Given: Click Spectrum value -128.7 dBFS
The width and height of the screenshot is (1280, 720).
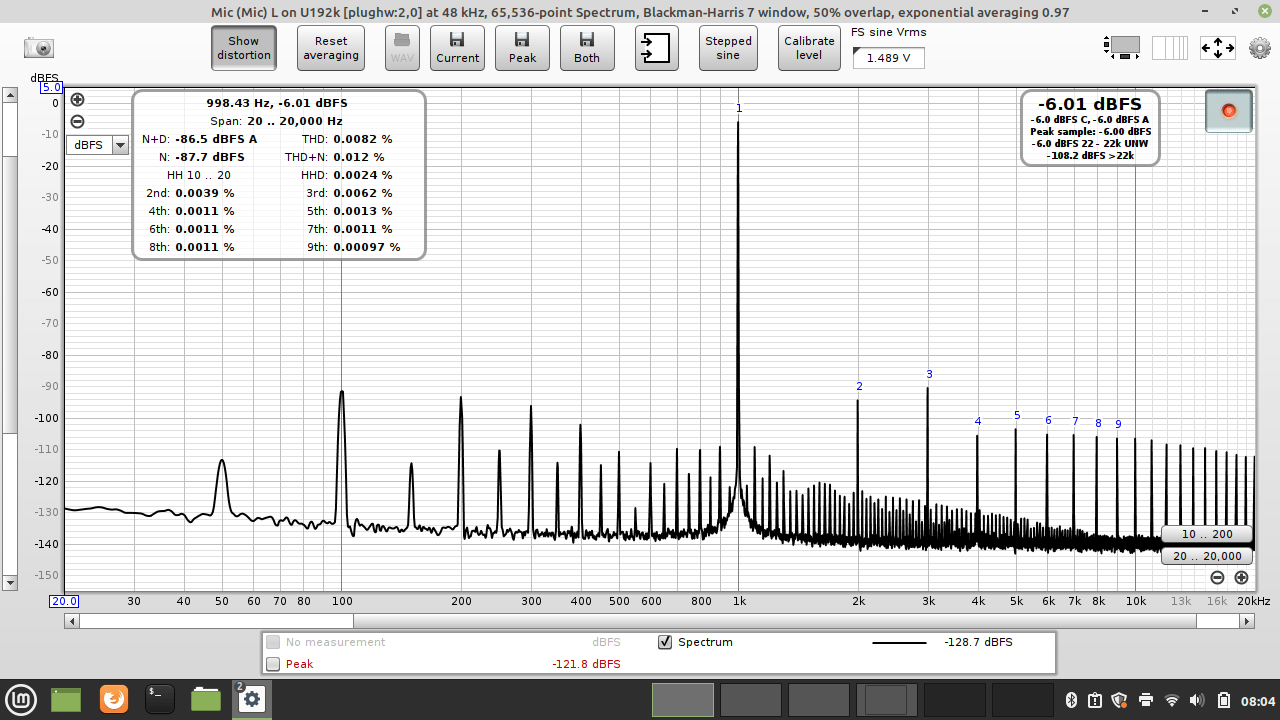Looking at the screenshot, I should click(x=978, y=642).
